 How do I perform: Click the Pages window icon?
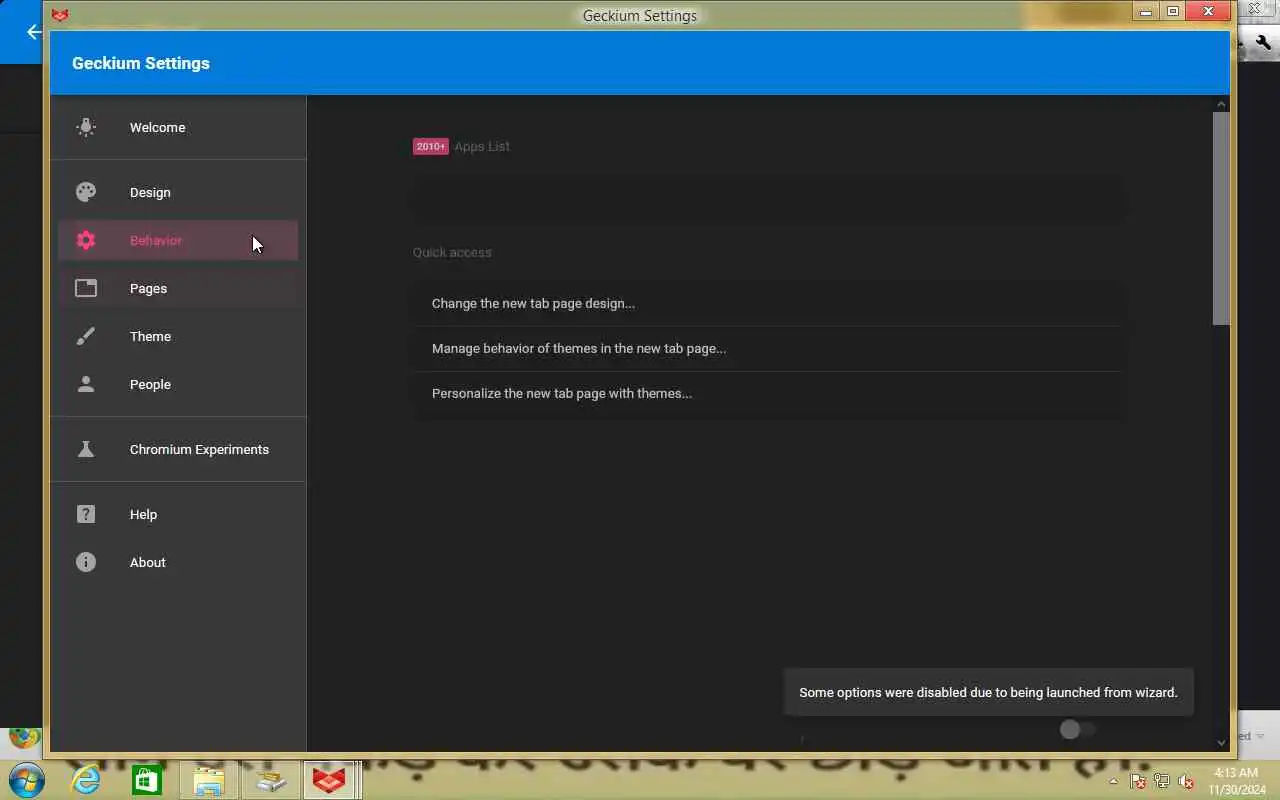86,288
